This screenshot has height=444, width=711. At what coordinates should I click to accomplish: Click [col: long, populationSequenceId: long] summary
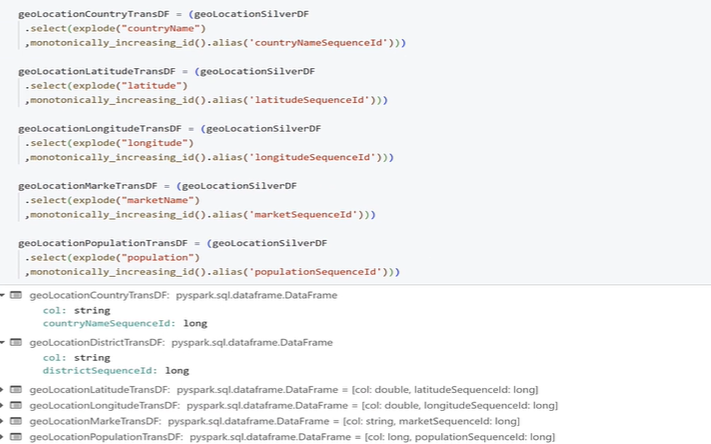460,437
